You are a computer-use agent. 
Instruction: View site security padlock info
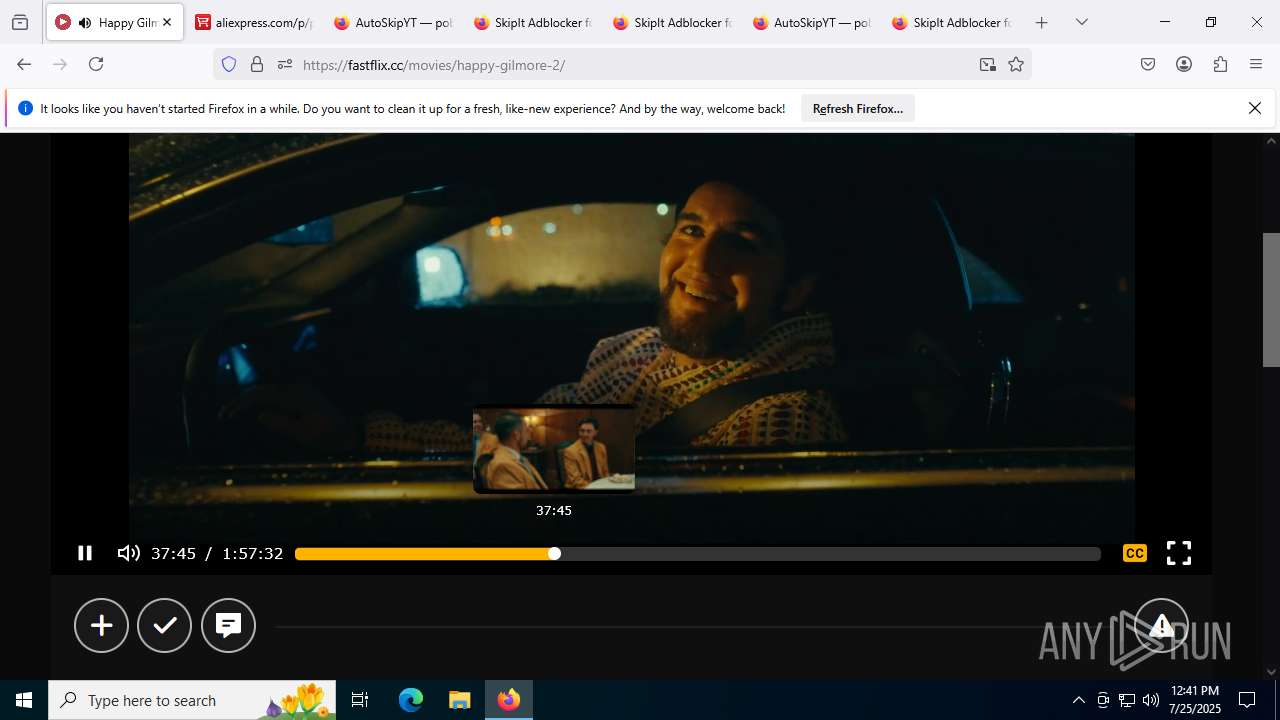(257, 64)
